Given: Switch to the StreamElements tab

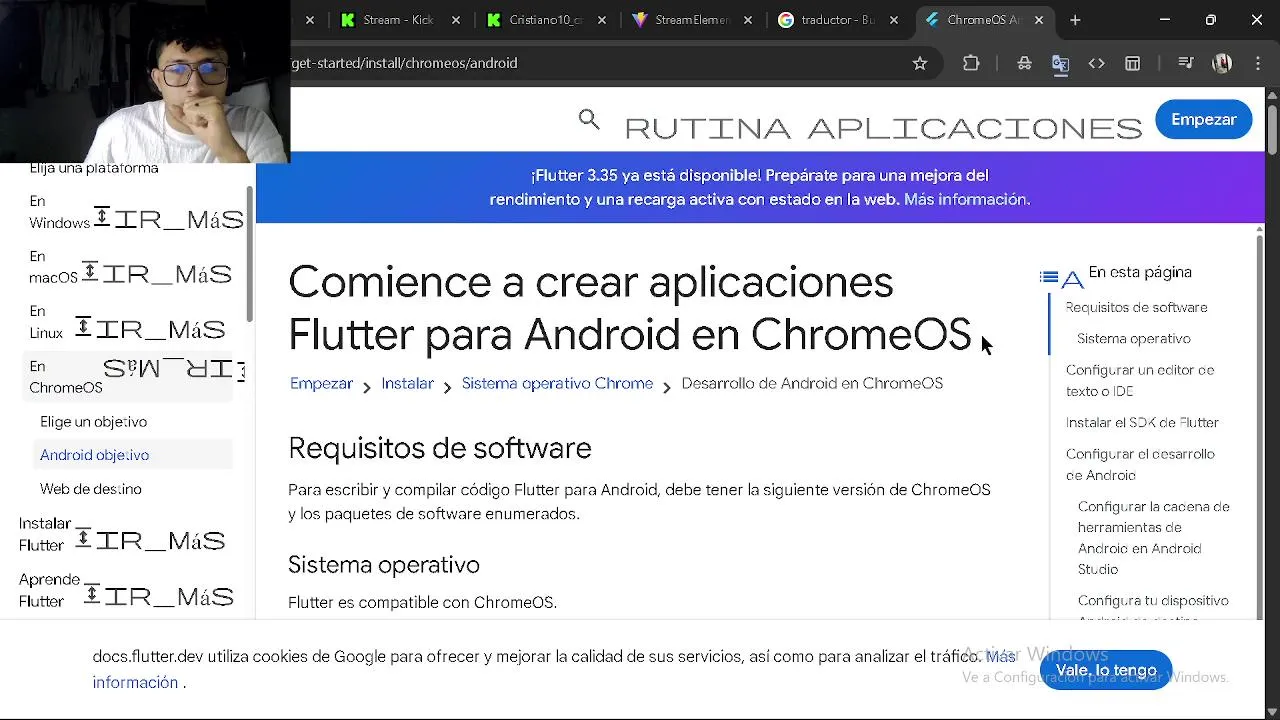Looking at the screenshot, I should (692, 20).
